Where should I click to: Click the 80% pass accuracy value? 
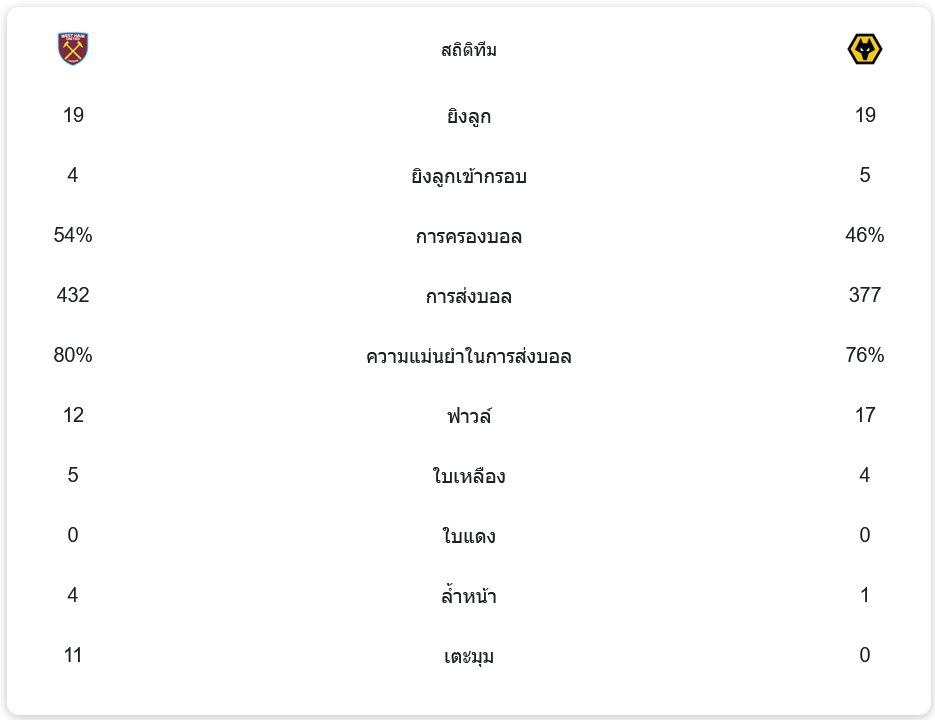coord(73,355)
